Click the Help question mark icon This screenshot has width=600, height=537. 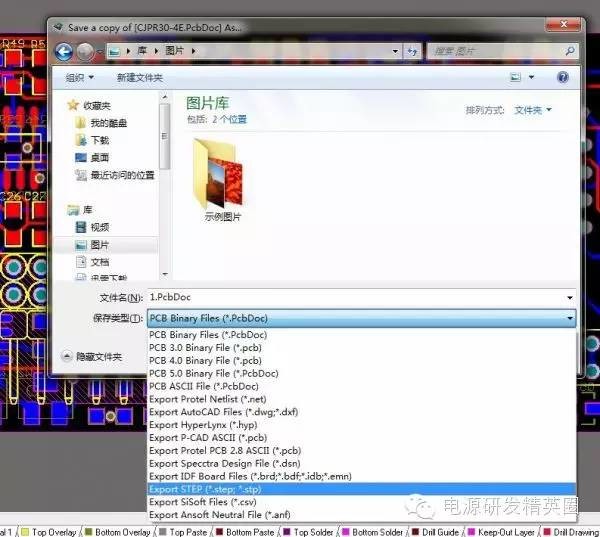[562, 77]
